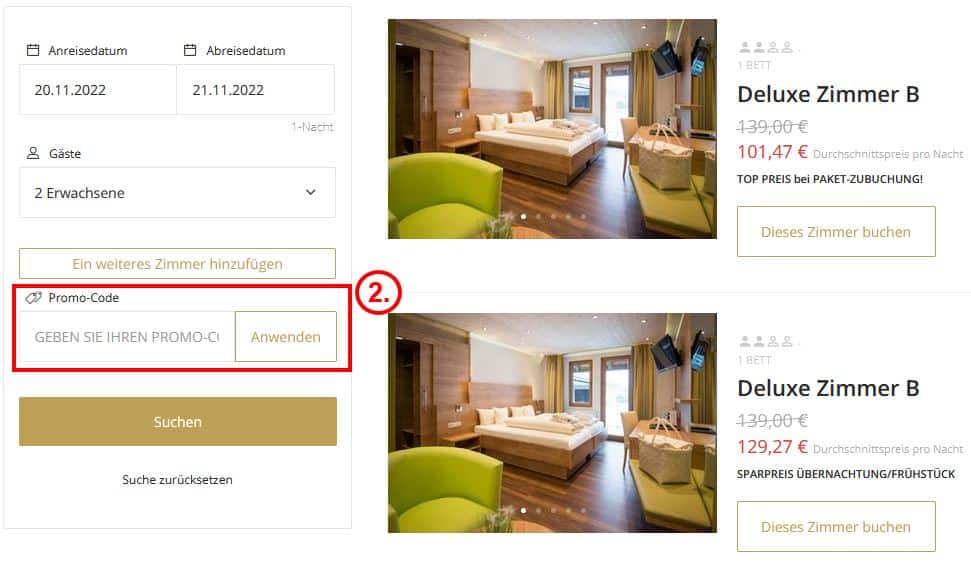Open the 2 Erwachsene guests dropdown
The image size is (971, 565).
[x=178, y=193]
